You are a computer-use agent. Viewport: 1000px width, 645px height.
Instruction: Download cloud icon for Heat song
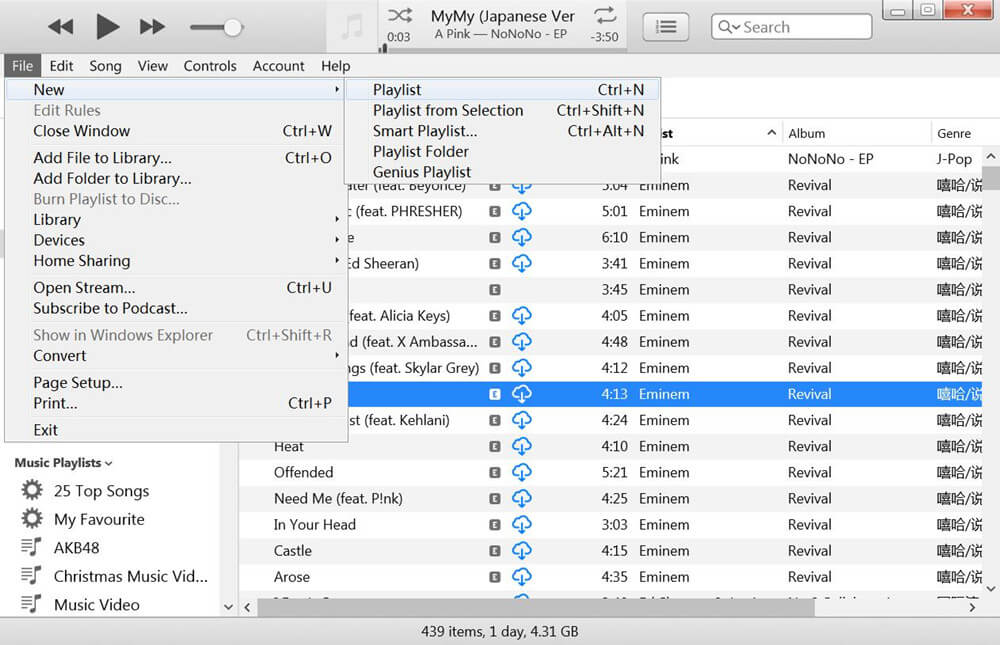pyautogui.click(x=522, y=446)
